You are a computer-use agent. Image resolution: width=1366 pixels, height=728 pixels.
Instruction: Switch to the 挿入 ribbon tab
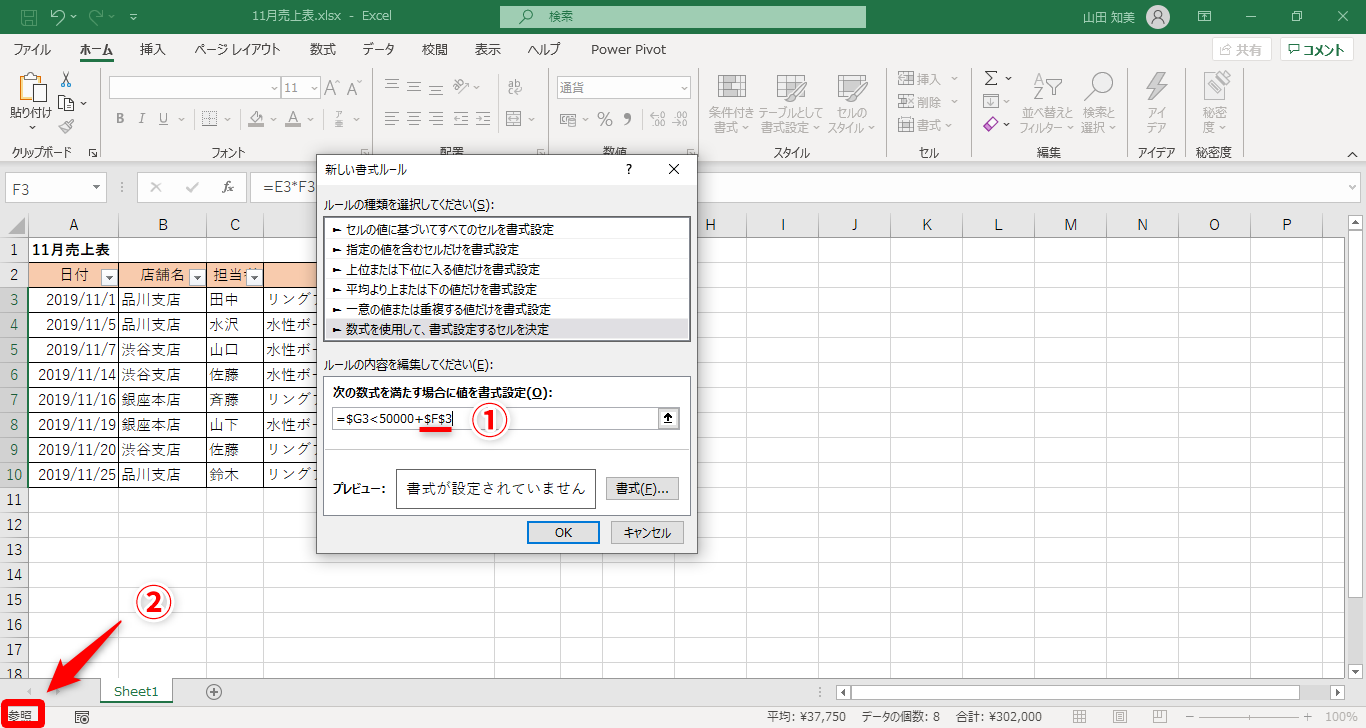pos(153,49)
